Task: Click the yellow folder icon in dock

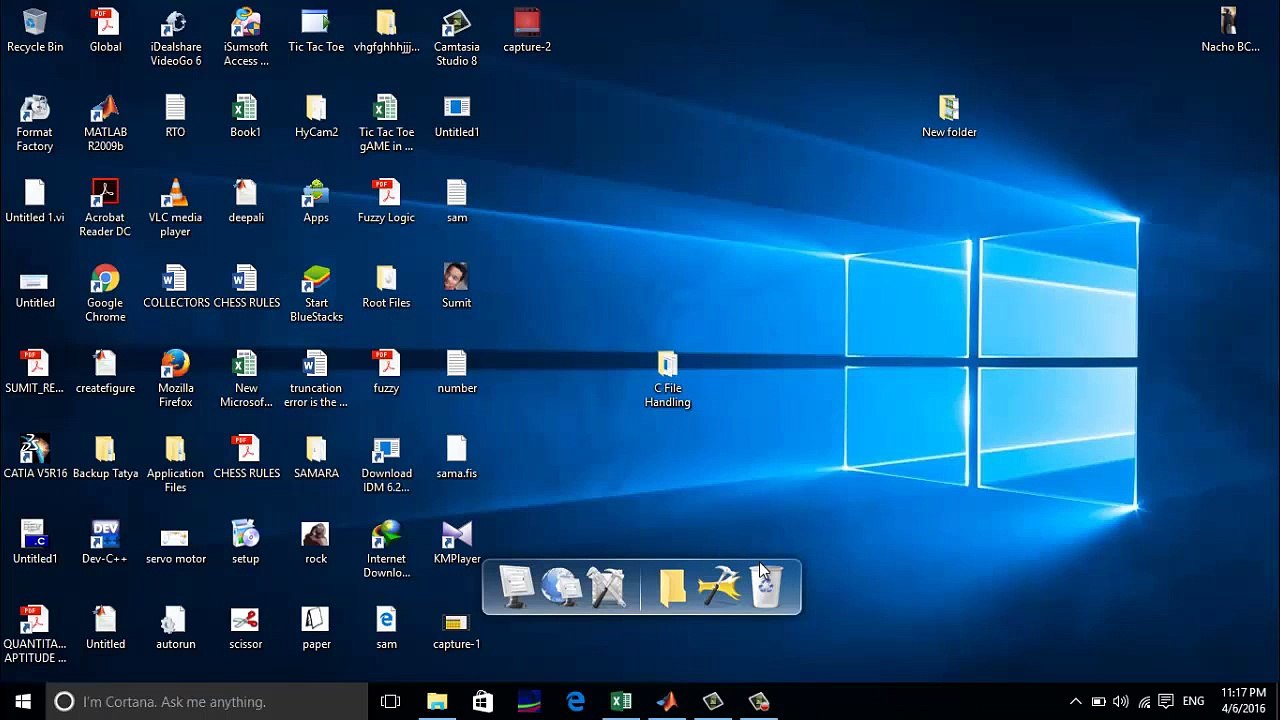Action: coord(672,587)
